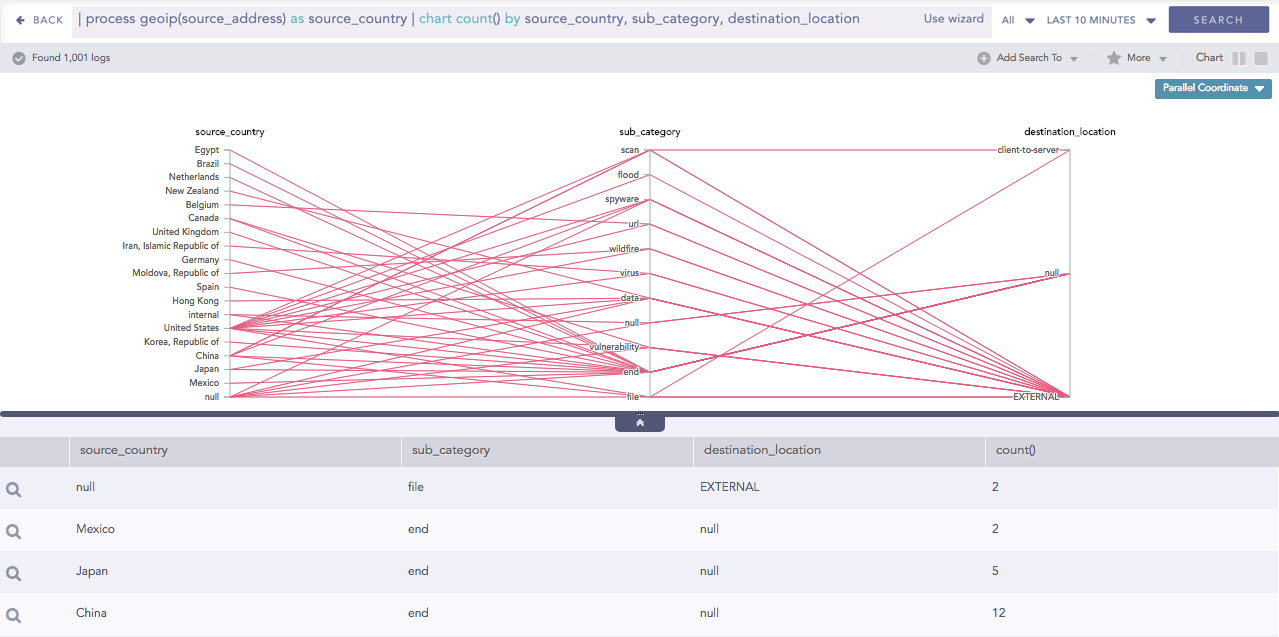Open the All repositories dropdown
Viewport: 1279px width, 637px height.
[x=1018, y=20]
